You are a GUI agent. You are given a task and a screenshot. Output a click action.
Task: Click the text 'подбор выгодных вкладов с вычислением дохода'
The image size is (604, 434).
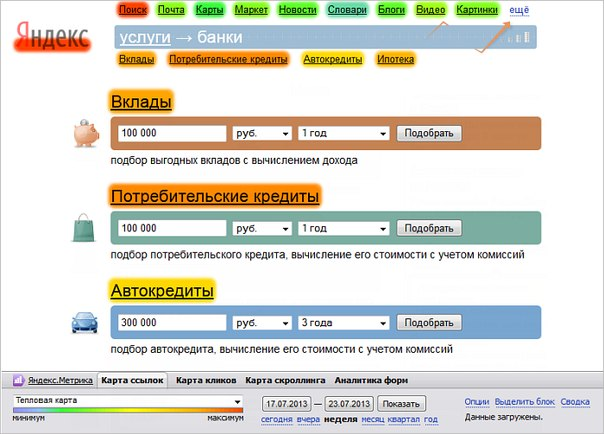point(234,160)
